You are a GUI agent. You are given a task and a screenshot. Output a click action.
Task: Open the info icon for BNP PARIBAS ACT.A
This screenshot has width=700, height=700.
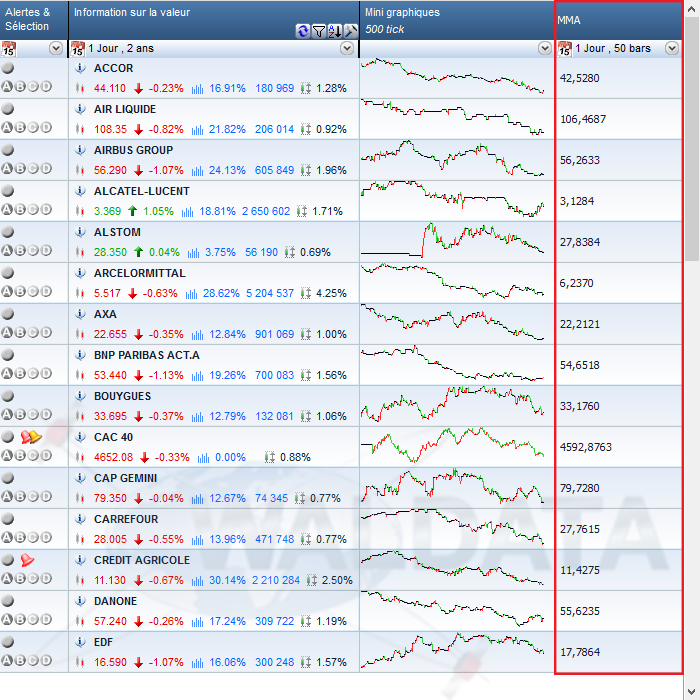click(x=80, y=355)
